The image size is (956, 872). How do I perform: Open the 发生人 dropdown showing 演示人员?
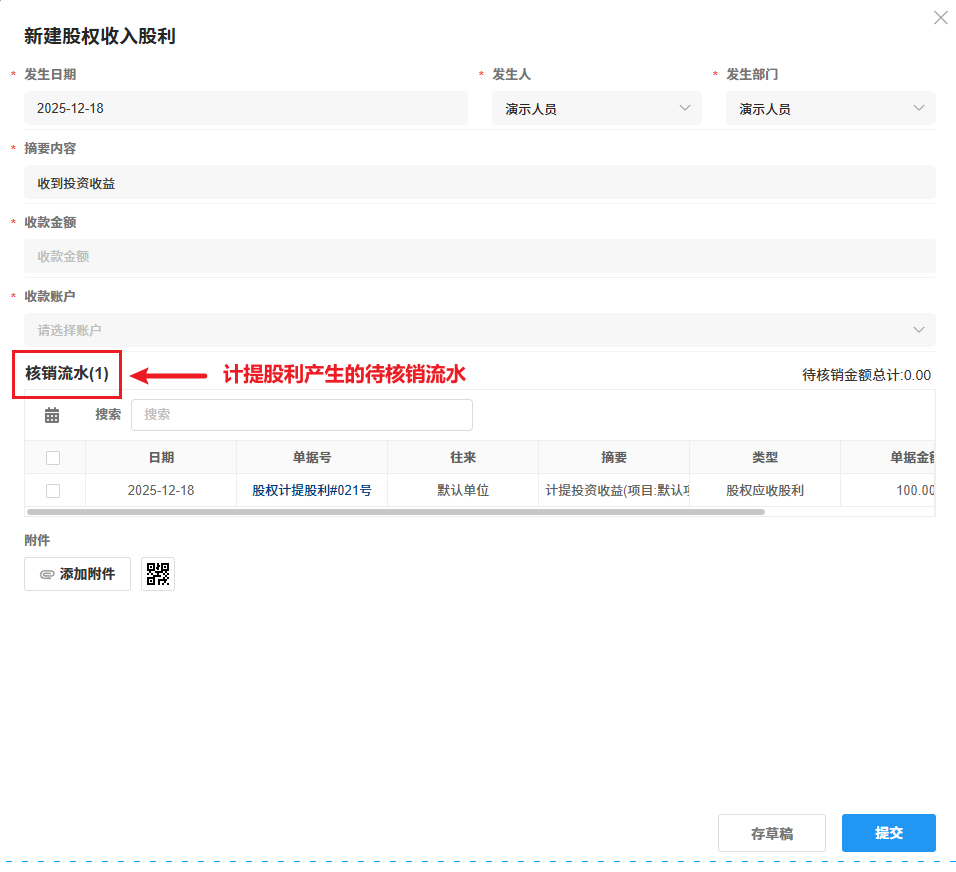[596, 108]
